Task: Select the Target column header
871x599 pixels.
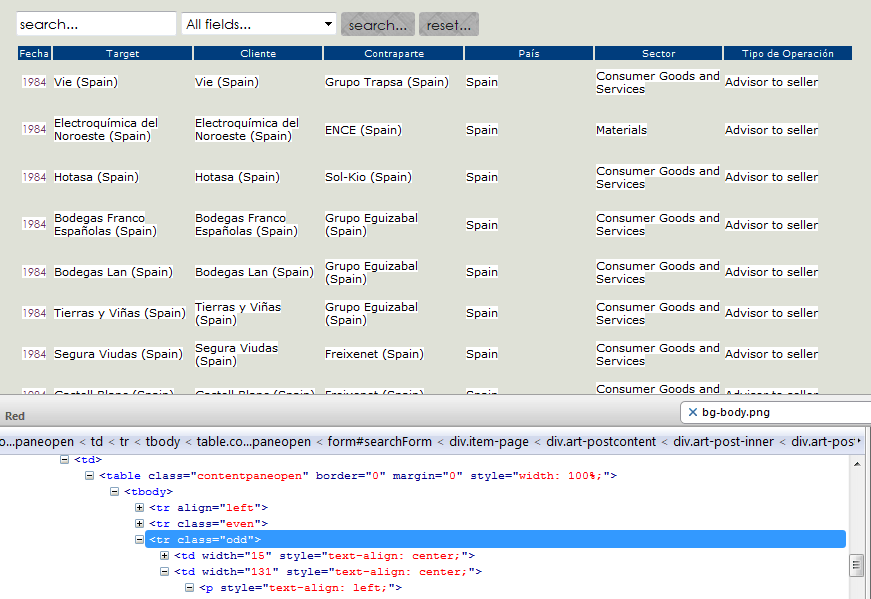Action: click(122, 53)
